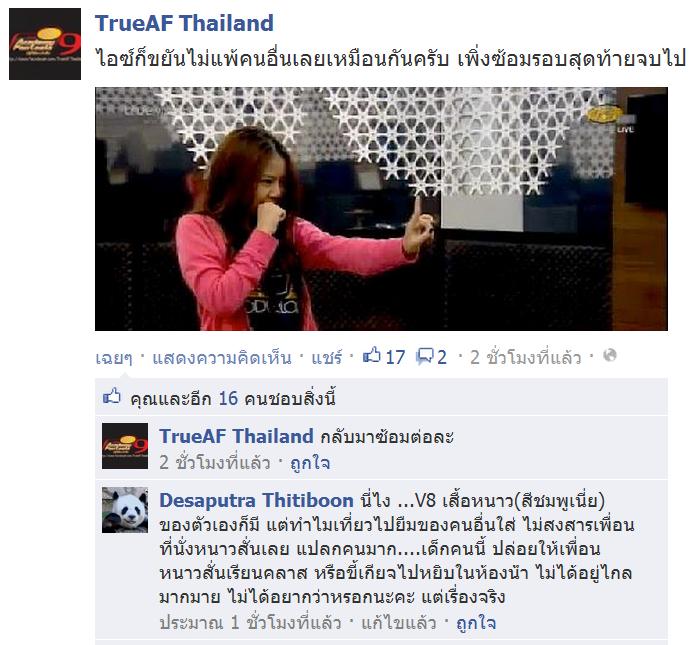
Task: Open the posted photo of the girl in pink
Action: (381, 209)
